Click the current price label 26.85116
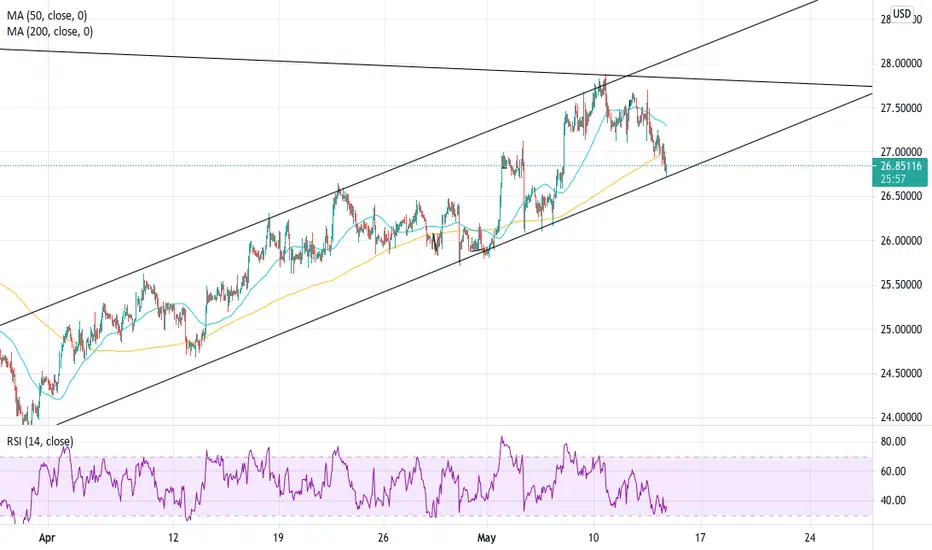This screenshot has width=932, height=550. point(901,166)
